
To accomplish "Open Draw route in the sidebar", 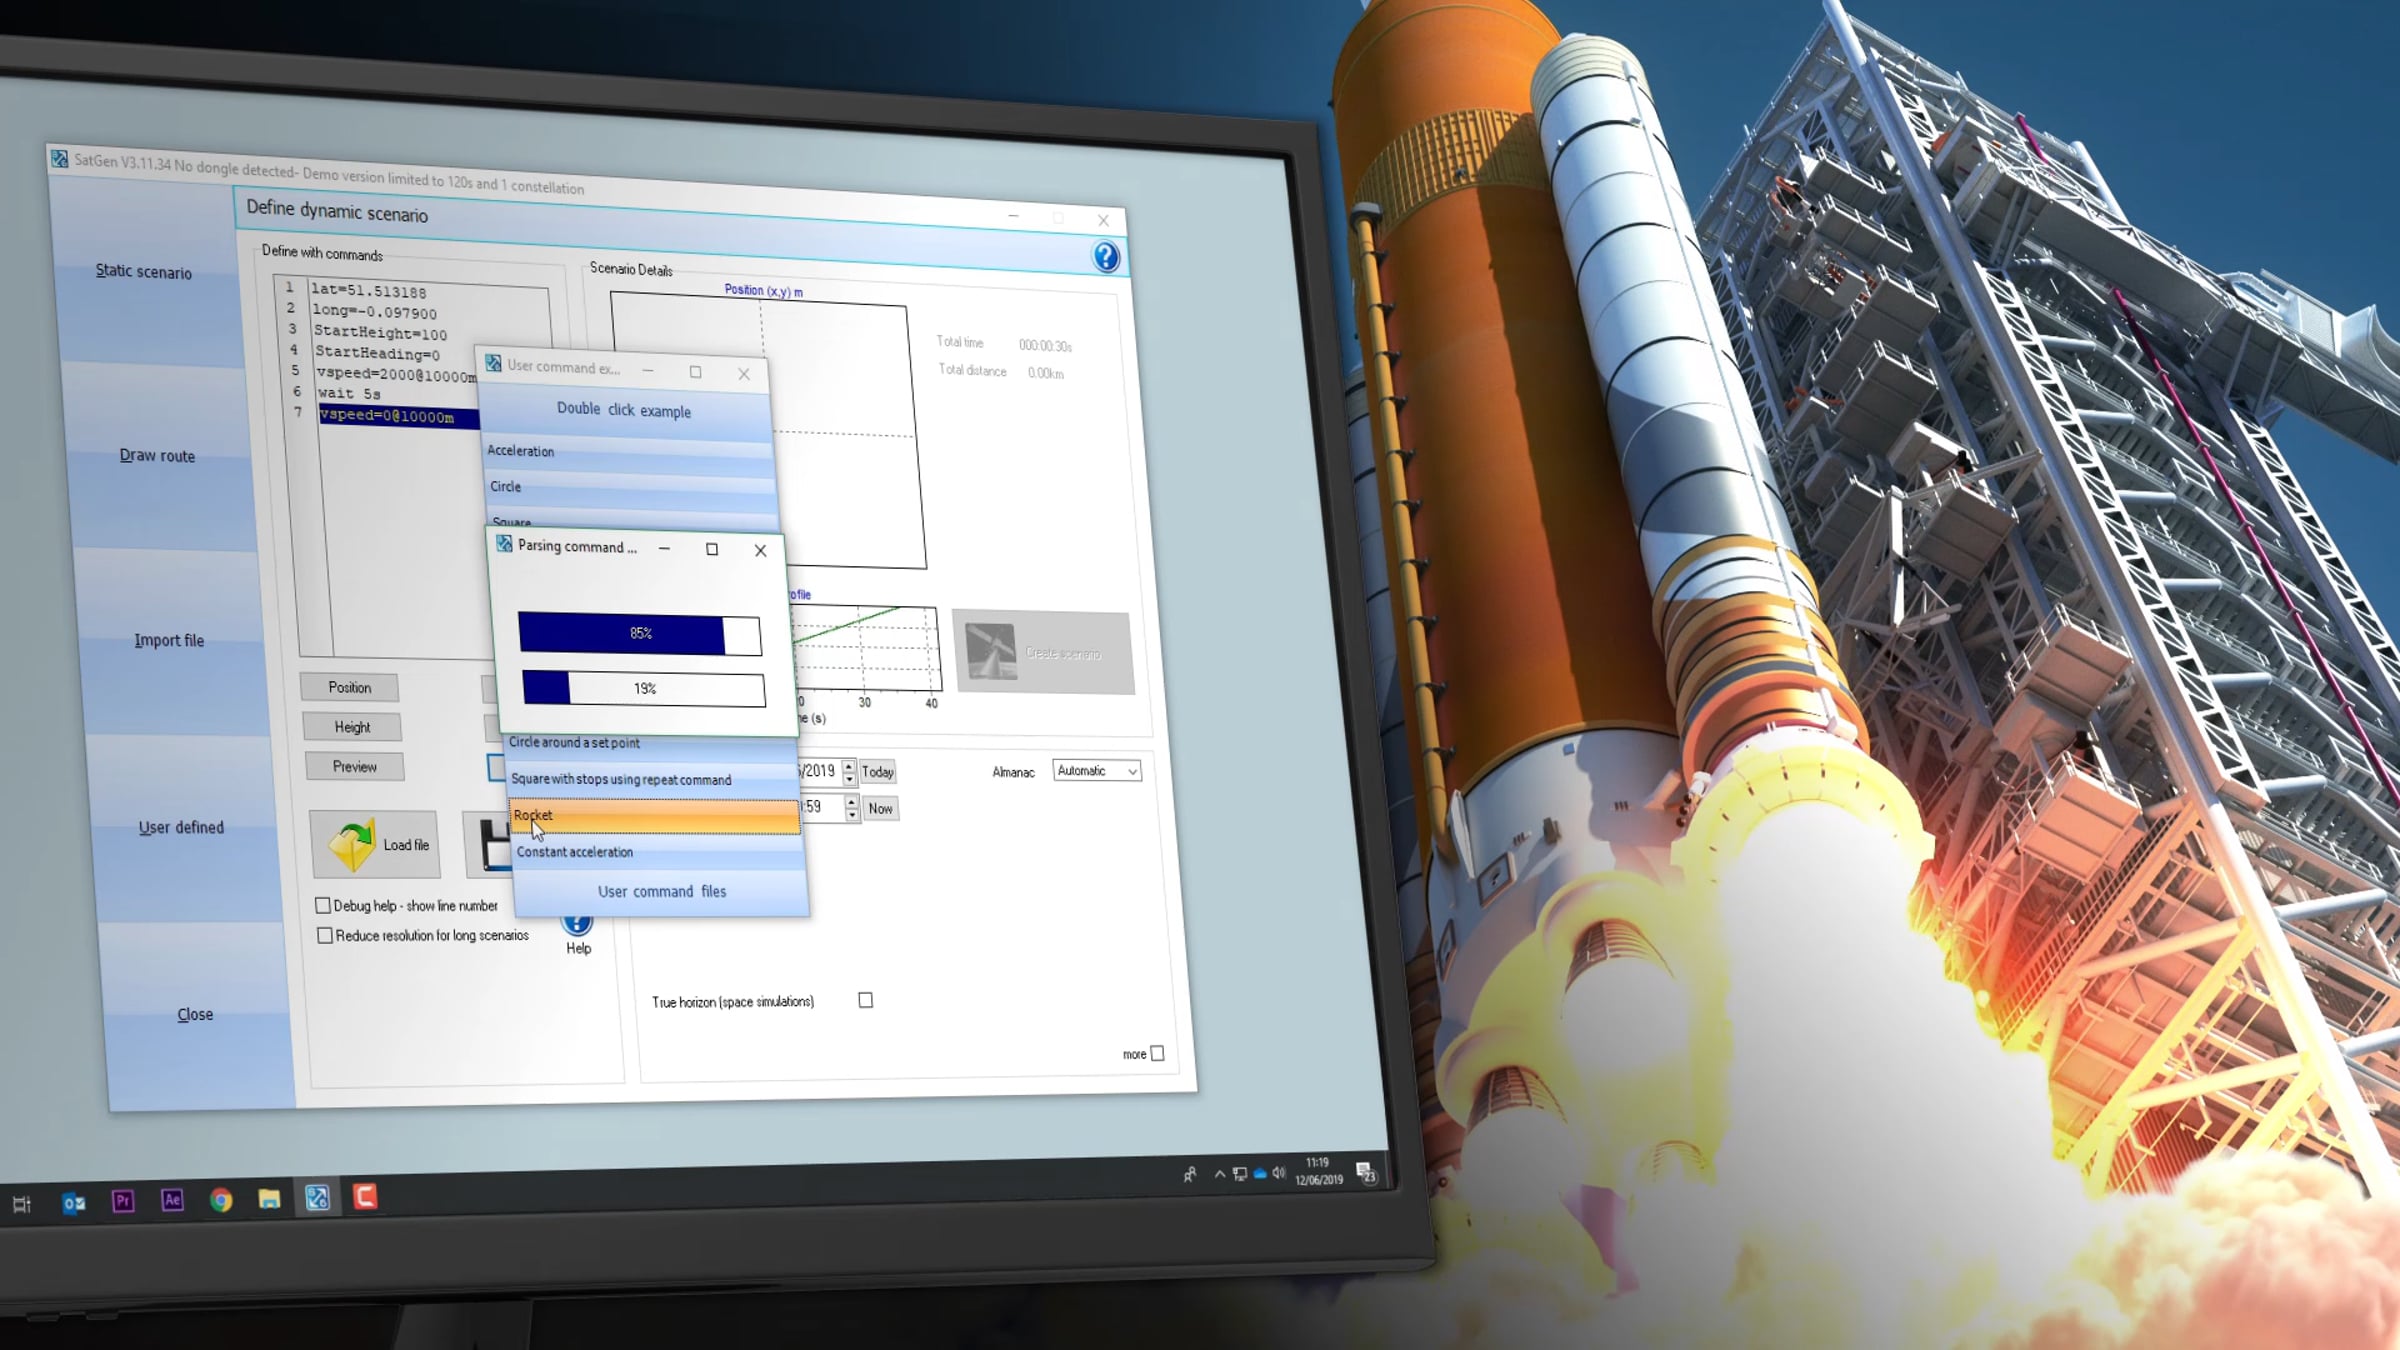I will (x=157, y=455).
